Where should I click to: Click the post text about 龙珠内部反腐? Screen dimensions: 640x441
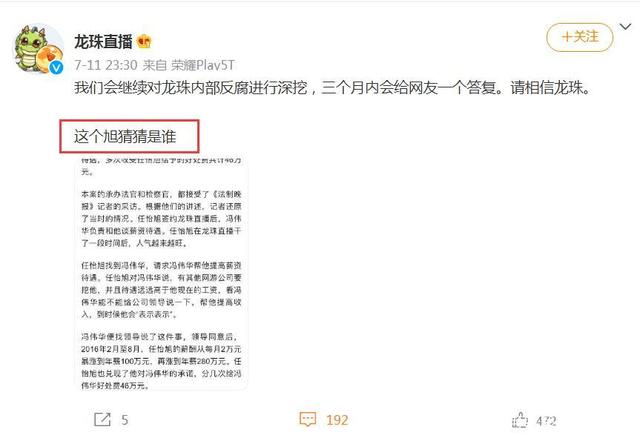point(333,88)
